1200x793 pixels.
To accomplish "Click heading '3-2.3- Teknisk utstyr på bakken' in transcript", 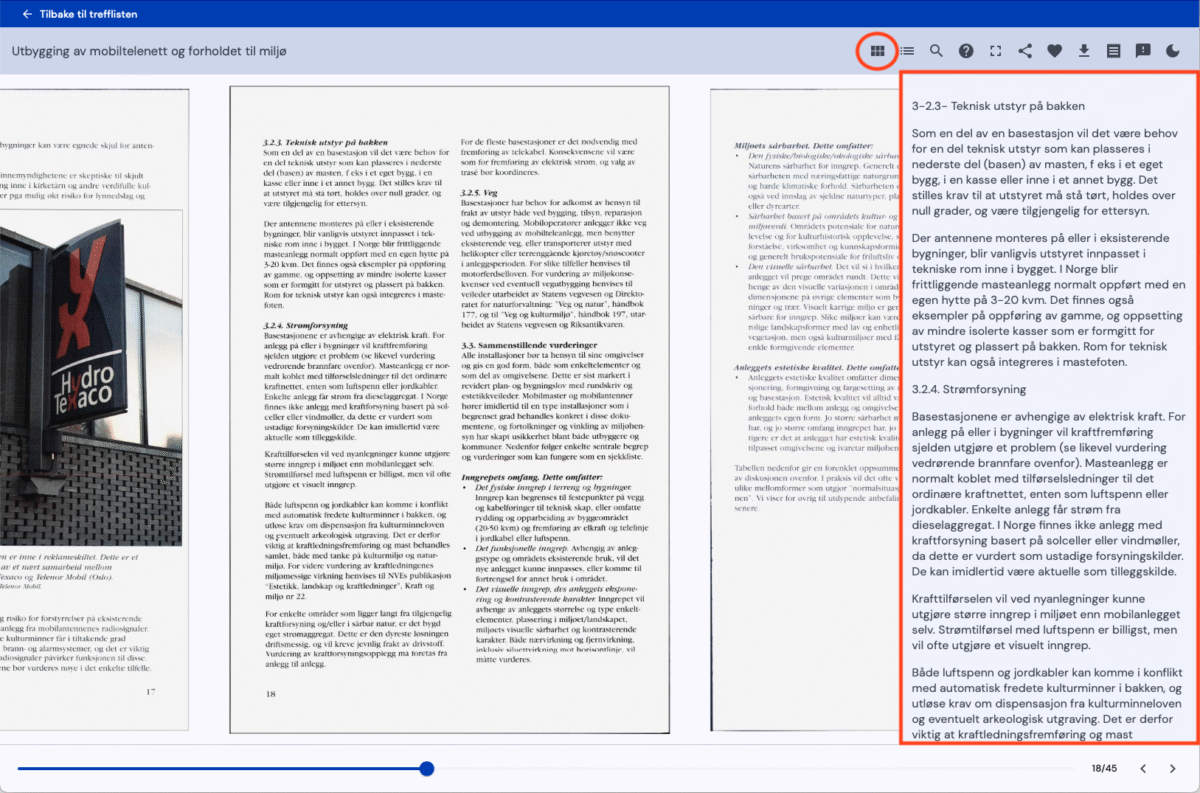I will (999, 105).
